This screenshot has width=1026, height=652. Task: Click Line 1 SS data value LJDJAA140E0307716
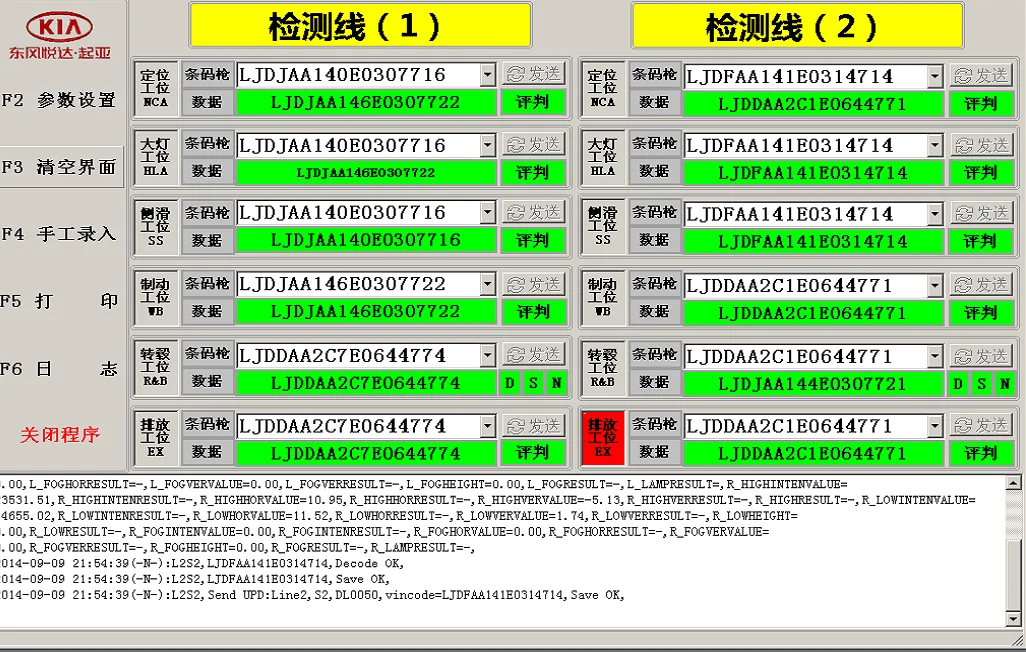click(366, 240)
